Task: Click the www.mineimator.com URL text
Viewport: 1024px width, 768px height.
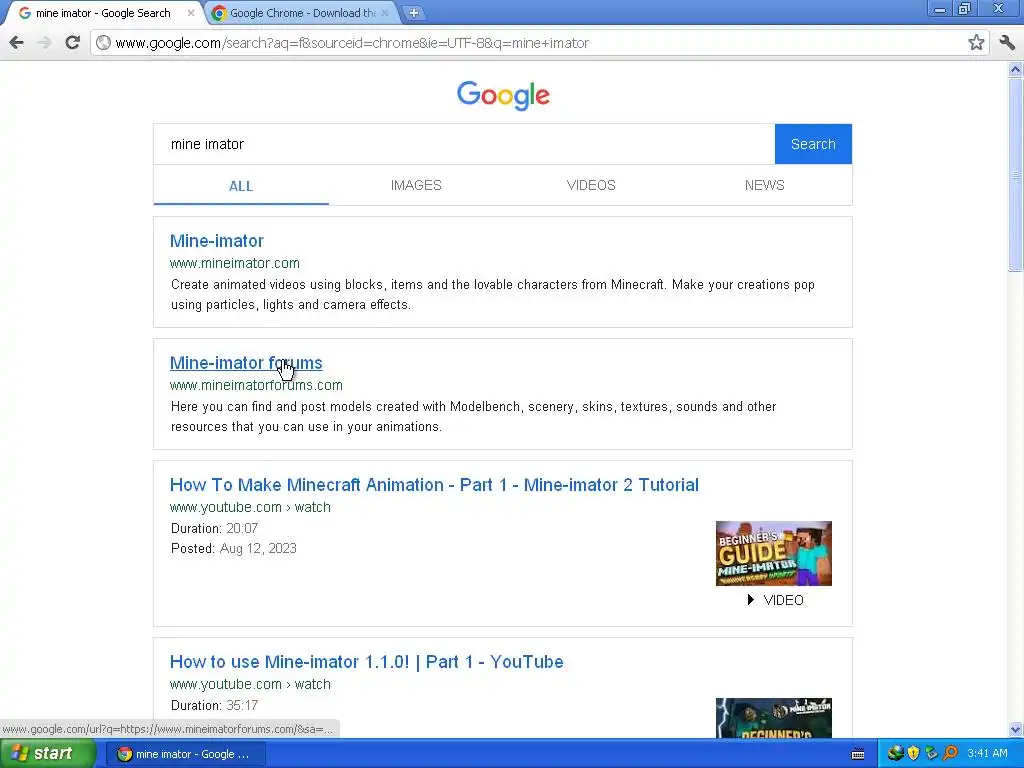Action: pyautogui.click(x=234, y=263)
